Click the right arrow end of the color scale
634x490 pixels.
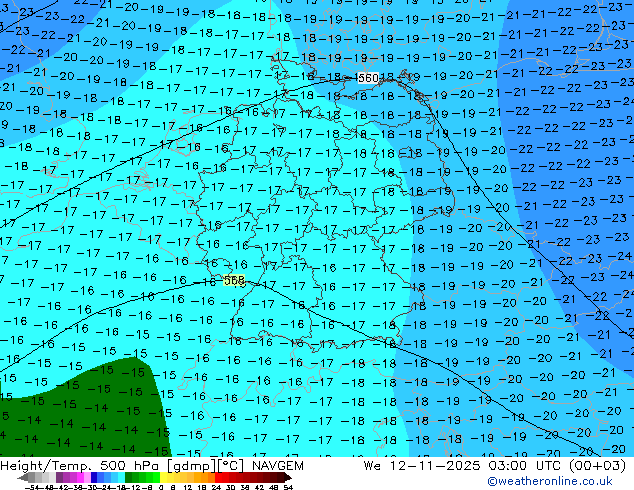[x=288, y=477]
